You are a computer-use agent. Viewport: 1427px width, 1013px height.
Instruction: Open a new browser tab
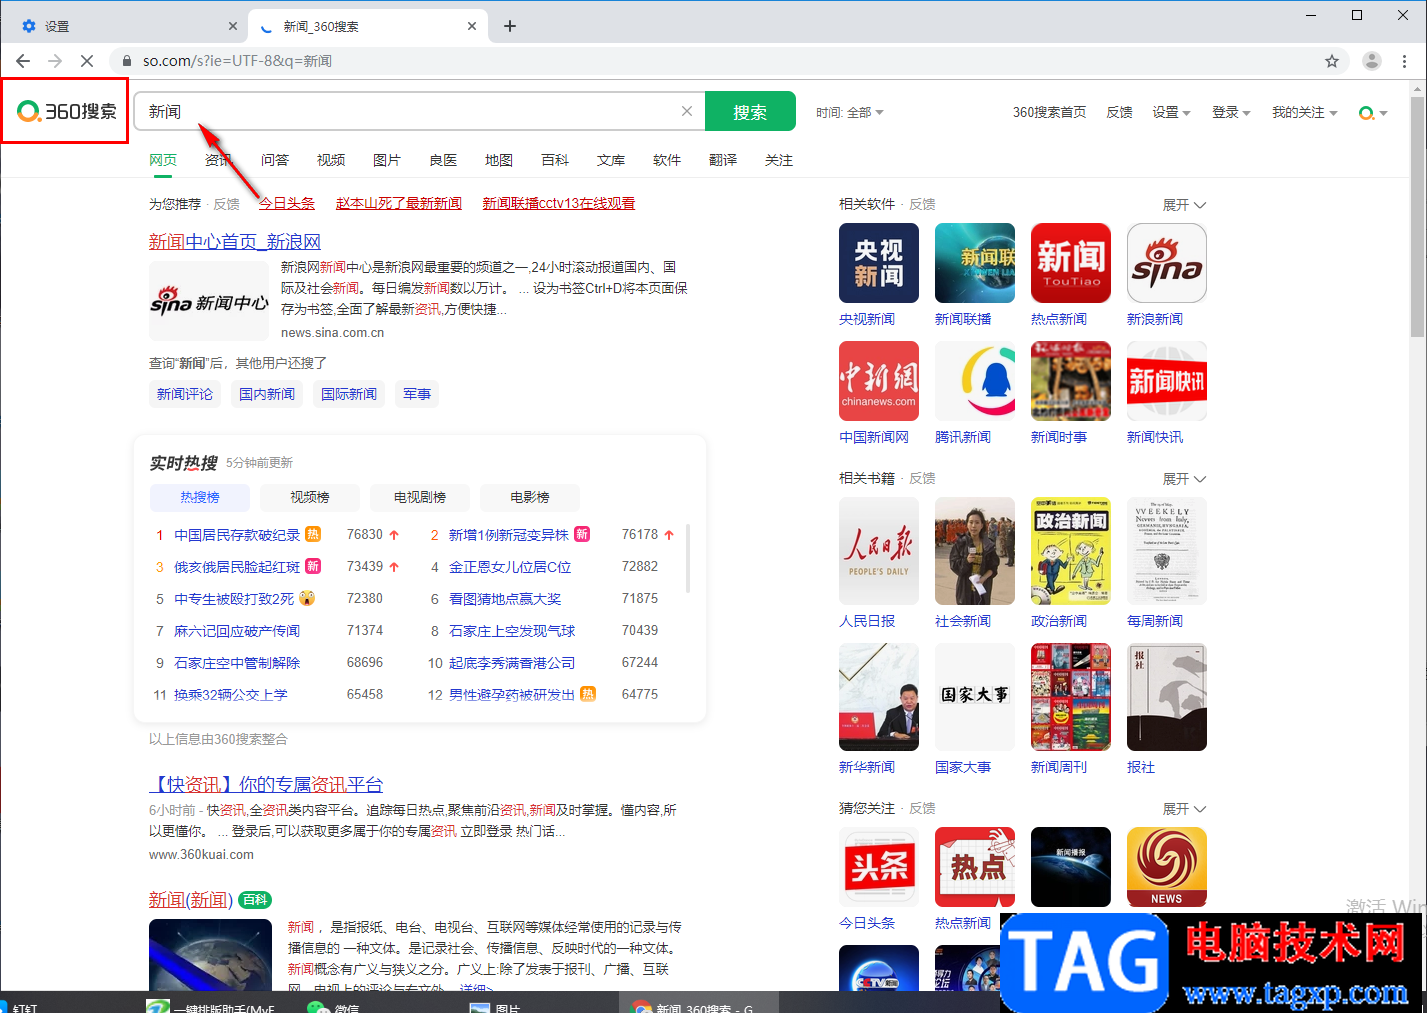coord(510,26)
